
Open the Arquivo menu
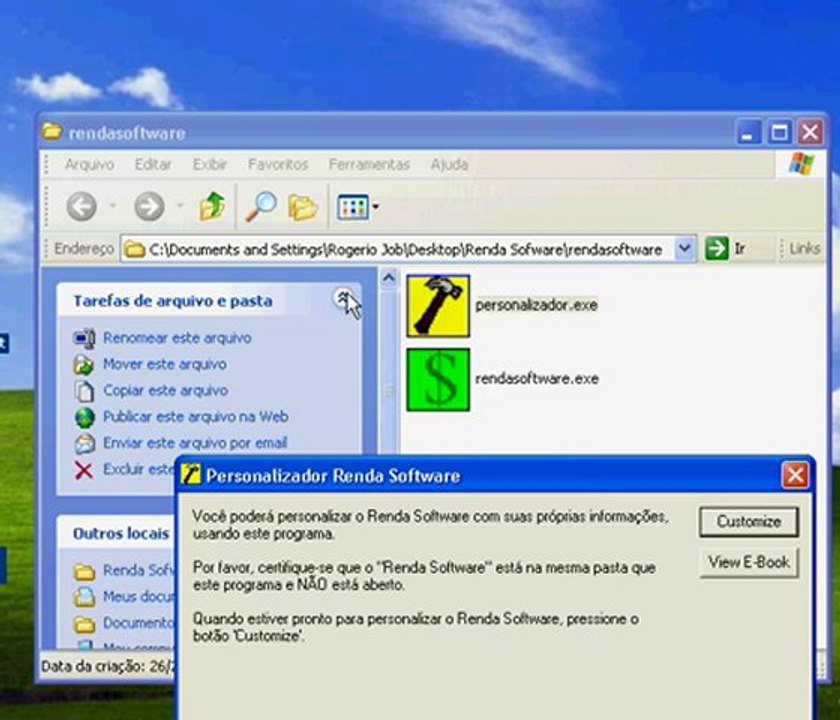pyautogui.click(x=89, y=164)
